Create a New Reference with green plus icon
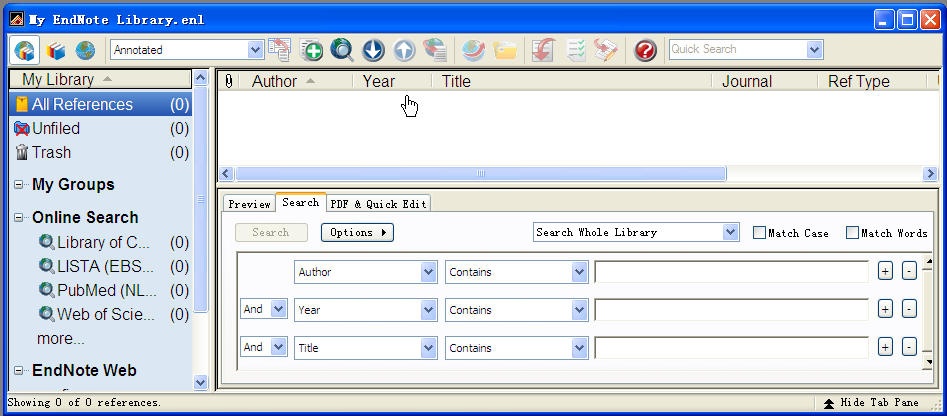The width and height of the screenshot is (947, 416). (312, 50)
